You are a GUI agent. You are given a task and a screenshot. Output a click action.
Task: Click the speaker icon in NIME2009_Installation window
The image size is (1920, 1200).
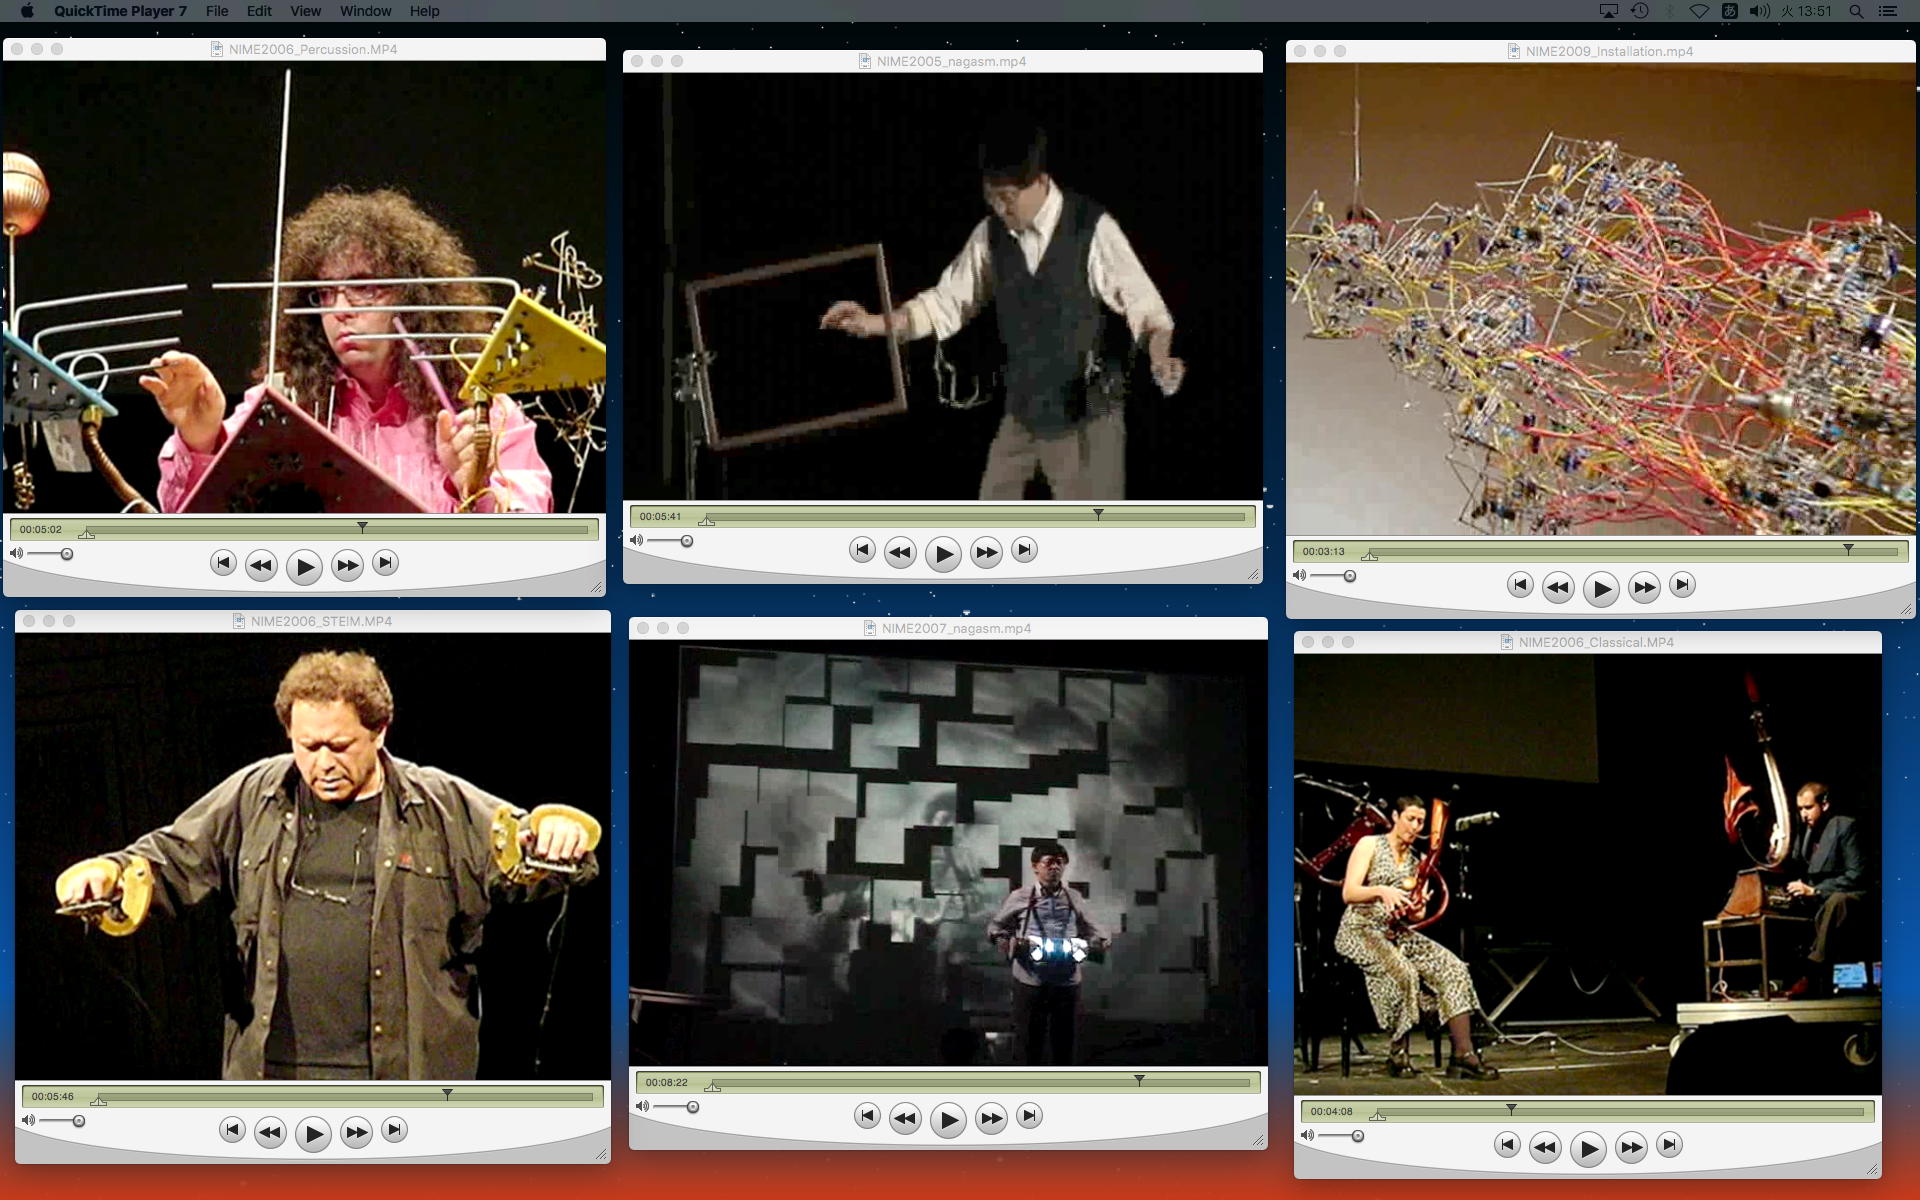pyautogui.click(x=1299, y=575)
